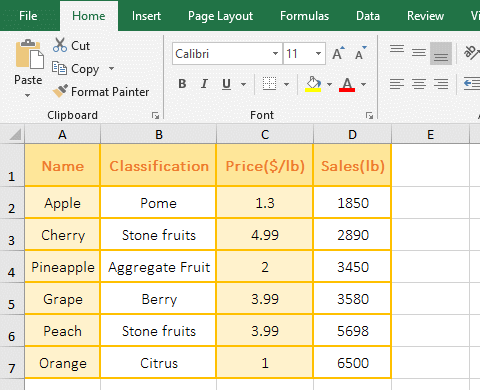Select the Citrus cell
This screenshot has width=480, height=390.
158,363
